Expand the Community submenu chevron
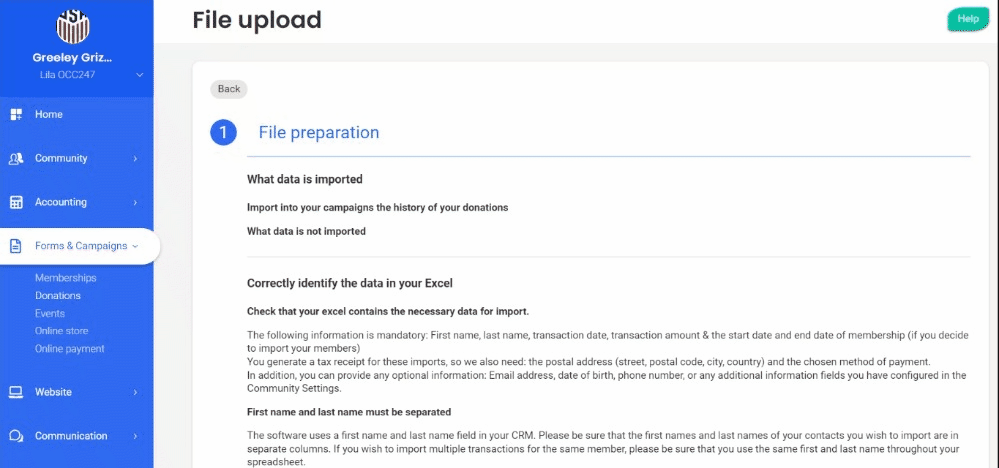999x468 pixels. (x=135, y=159)
